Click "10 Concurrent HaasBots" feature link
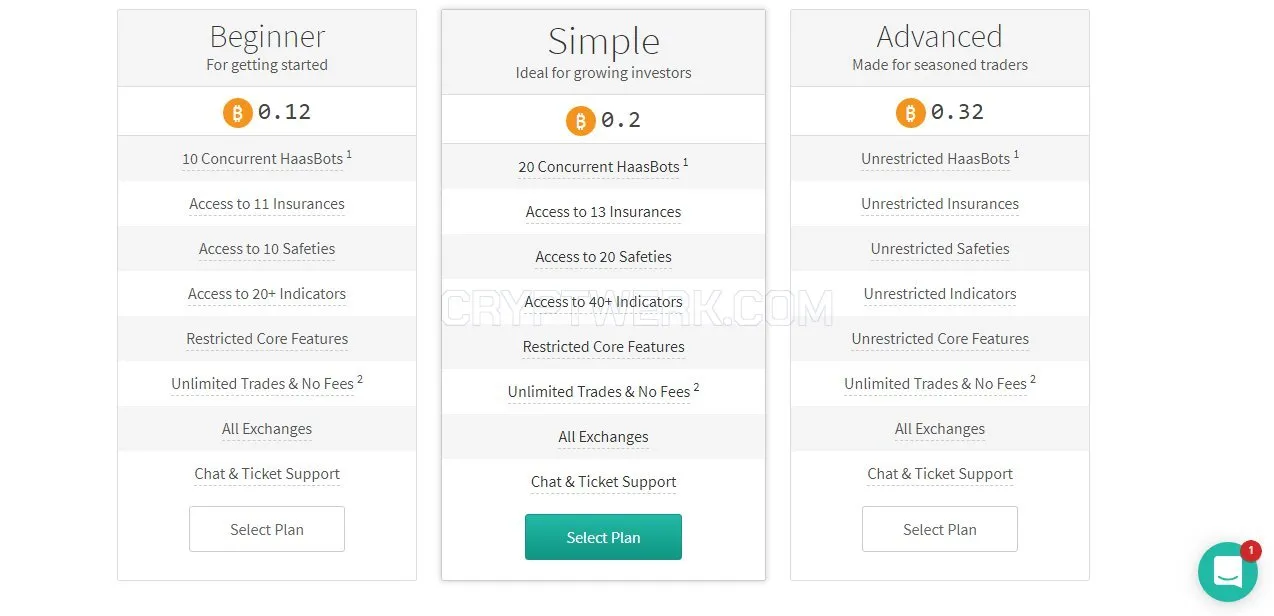Image resolution: width=1274 pixels, height=616 pixels. tap(263, 159)
